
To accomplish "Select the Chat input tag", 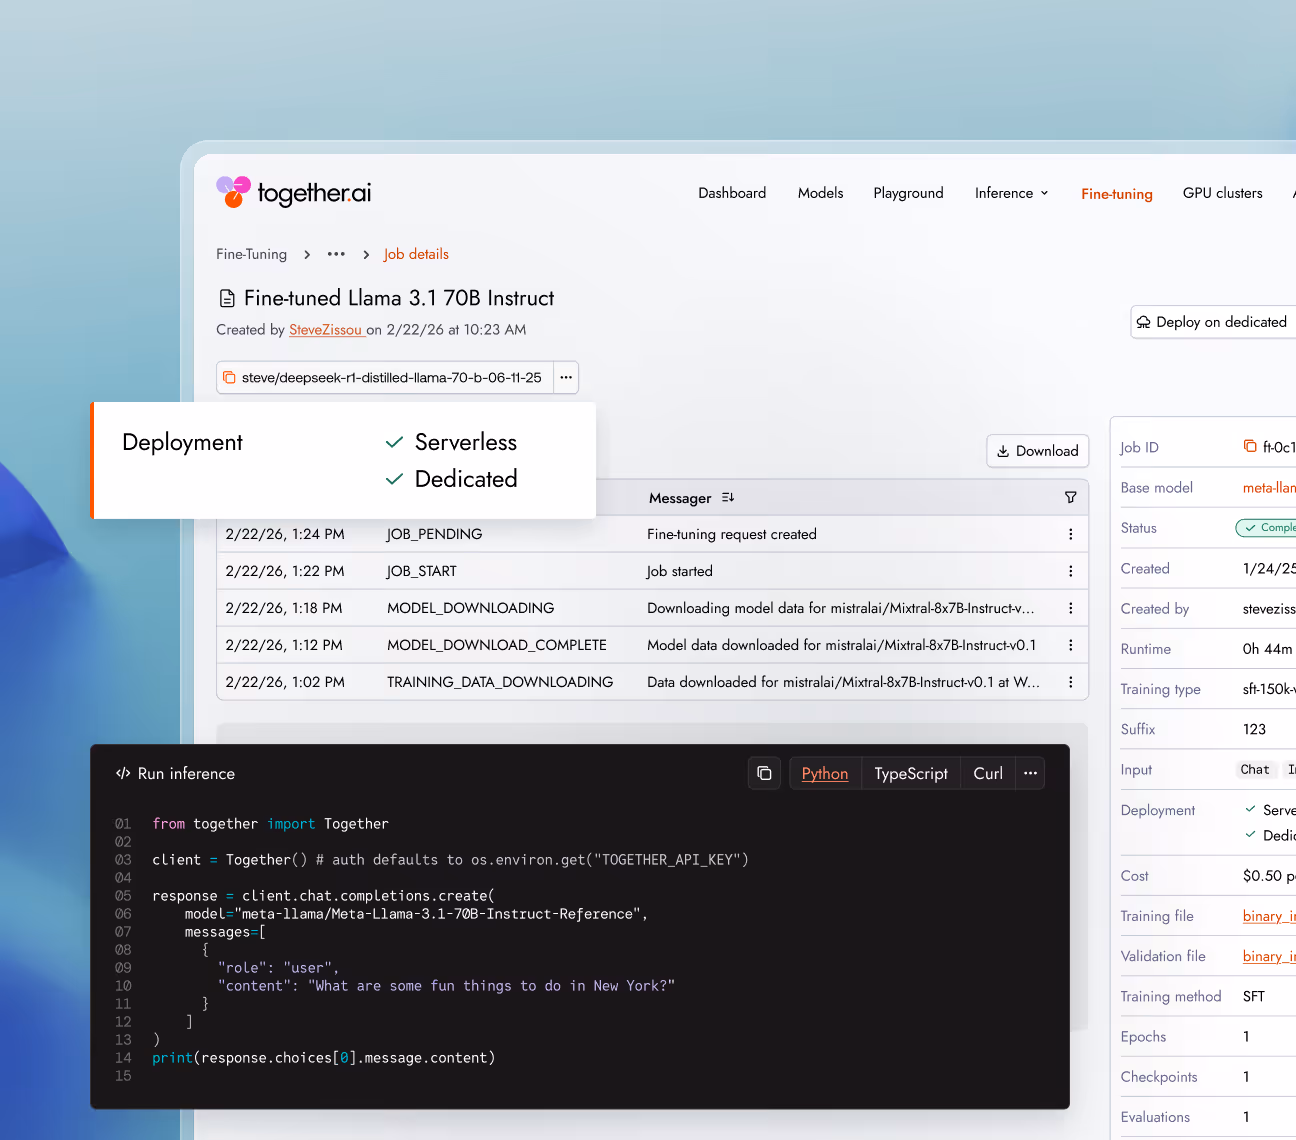I will click(x=1255, y=769).
